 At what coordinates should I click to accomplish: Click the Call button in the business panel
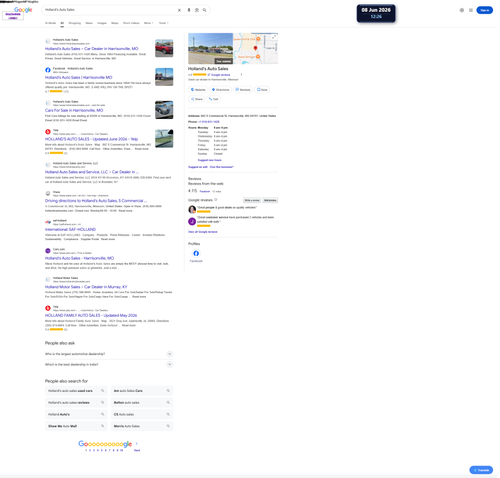click(213, 99)
